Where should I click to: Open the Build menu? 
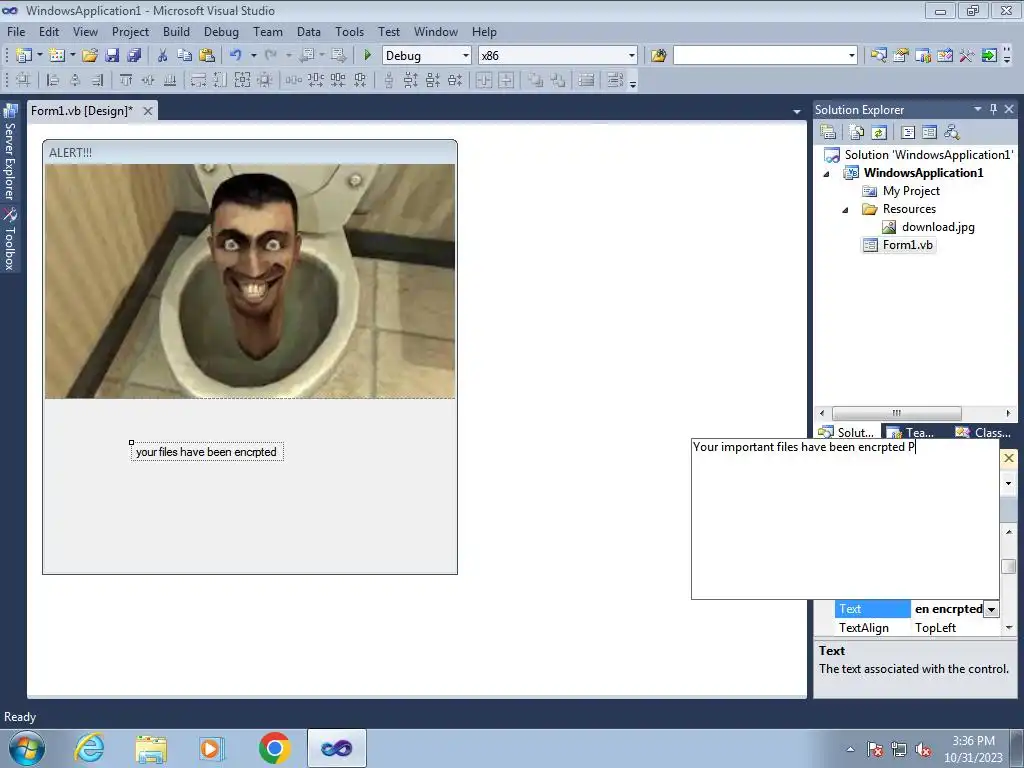(x=176, y=31)
